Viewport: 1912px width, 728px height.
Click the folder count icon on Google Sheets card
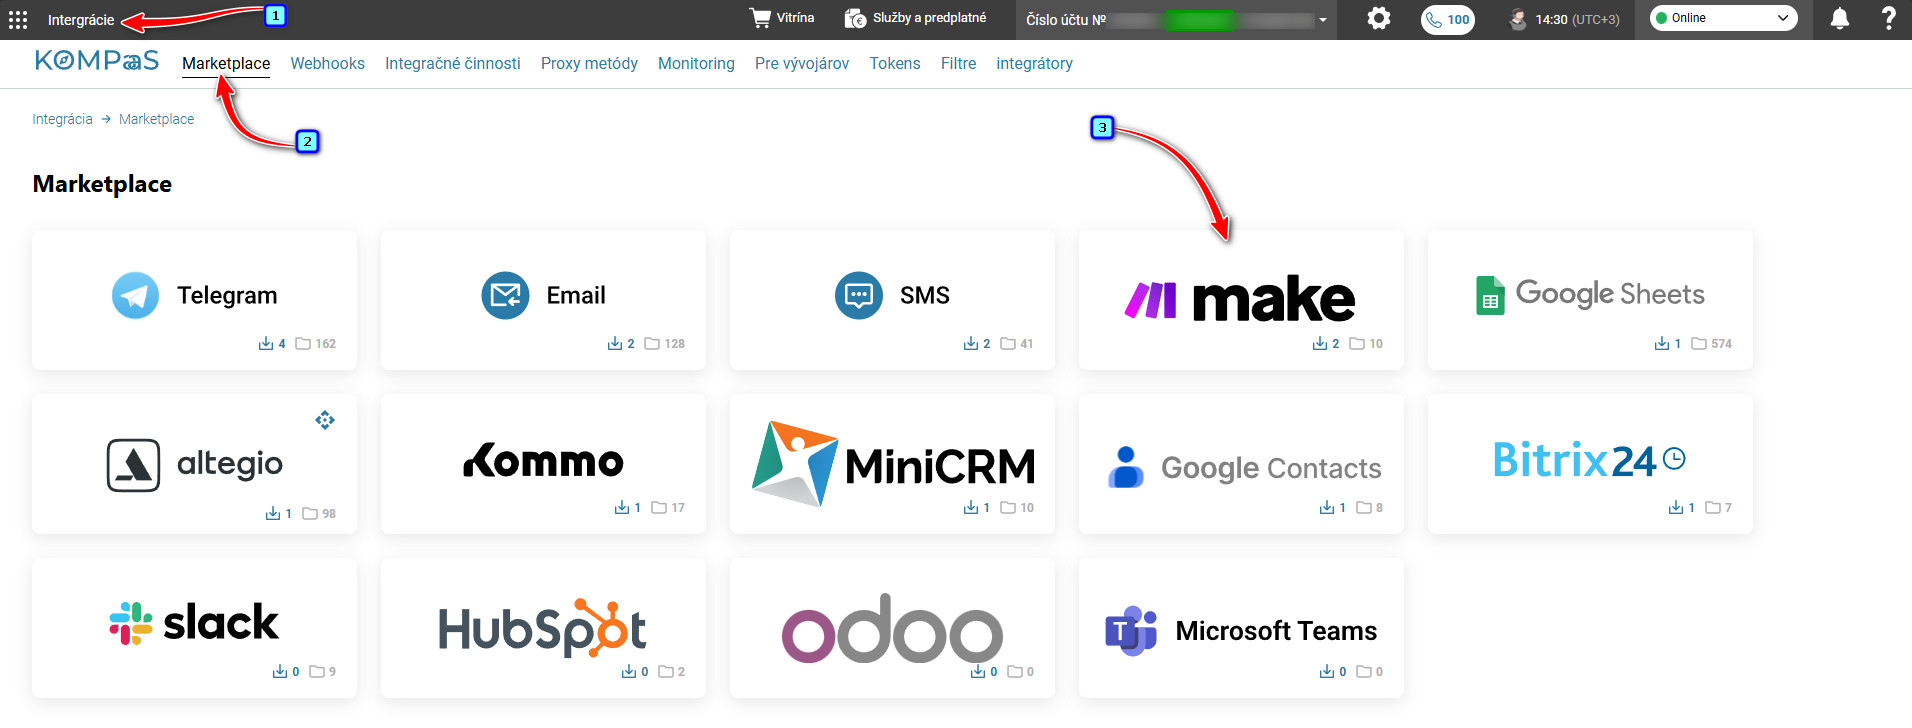(x=1699, y=343)
